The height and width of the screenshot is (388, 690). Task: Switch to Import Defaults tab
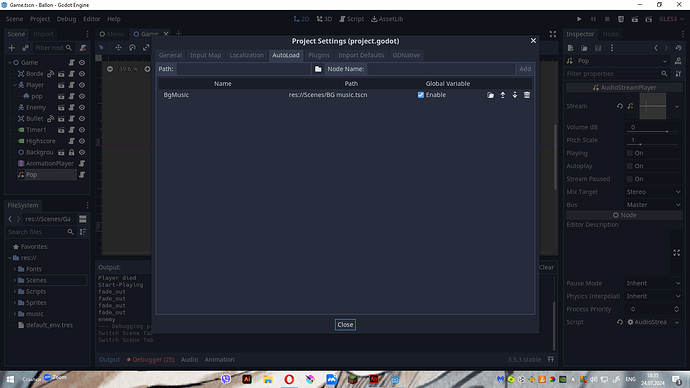pyautogui.click(x=361, y=55)
